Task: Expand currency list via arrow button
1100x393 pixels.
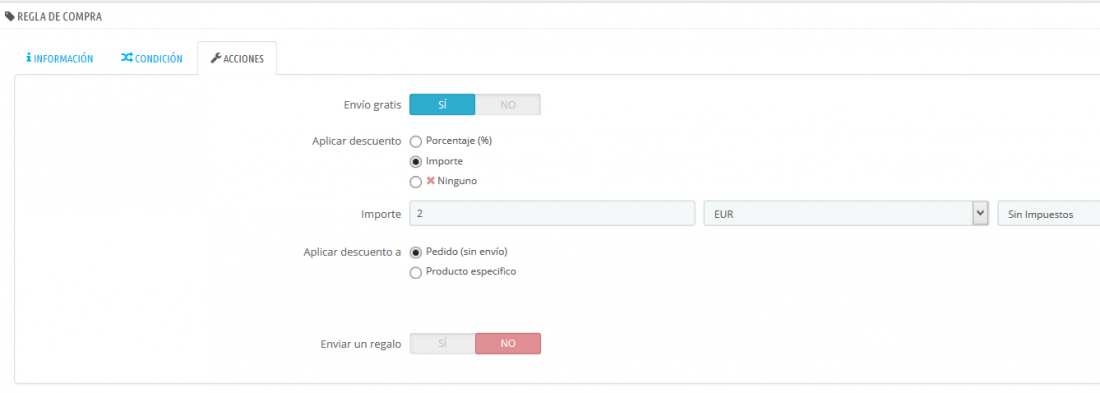Action: (x=980, y=213)
